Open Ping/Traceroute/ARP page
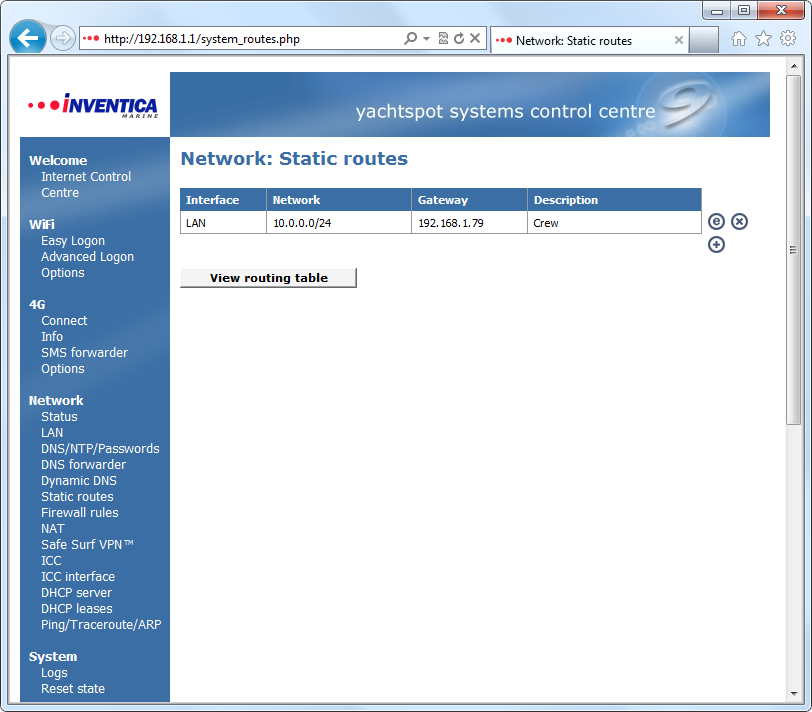This screenshot has height=712, width=812. click(x=101, y=625)
